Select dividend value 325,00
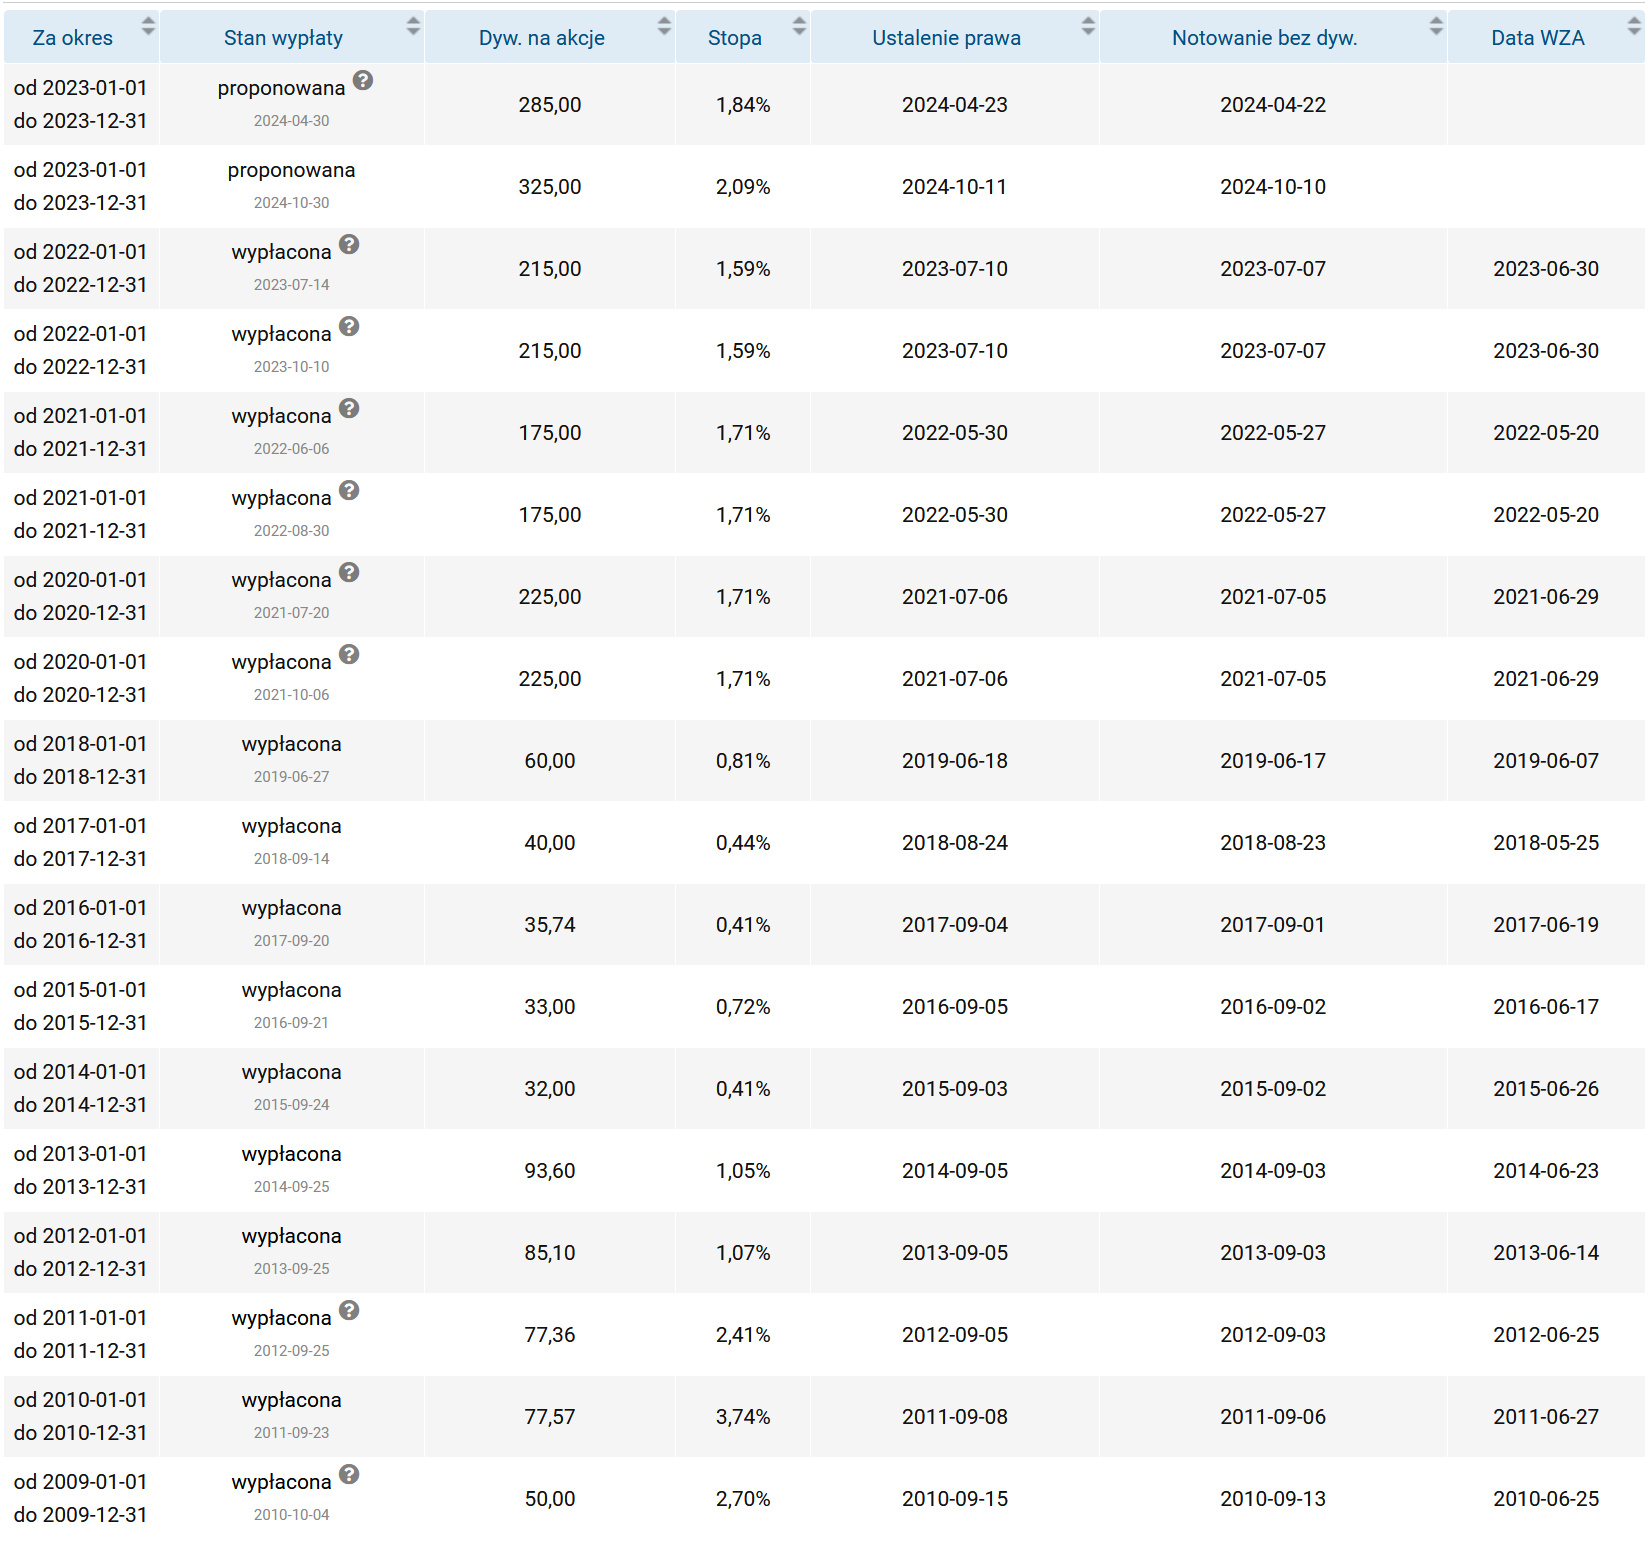Screen dimensions: 1650x1549 coord(550,187)
